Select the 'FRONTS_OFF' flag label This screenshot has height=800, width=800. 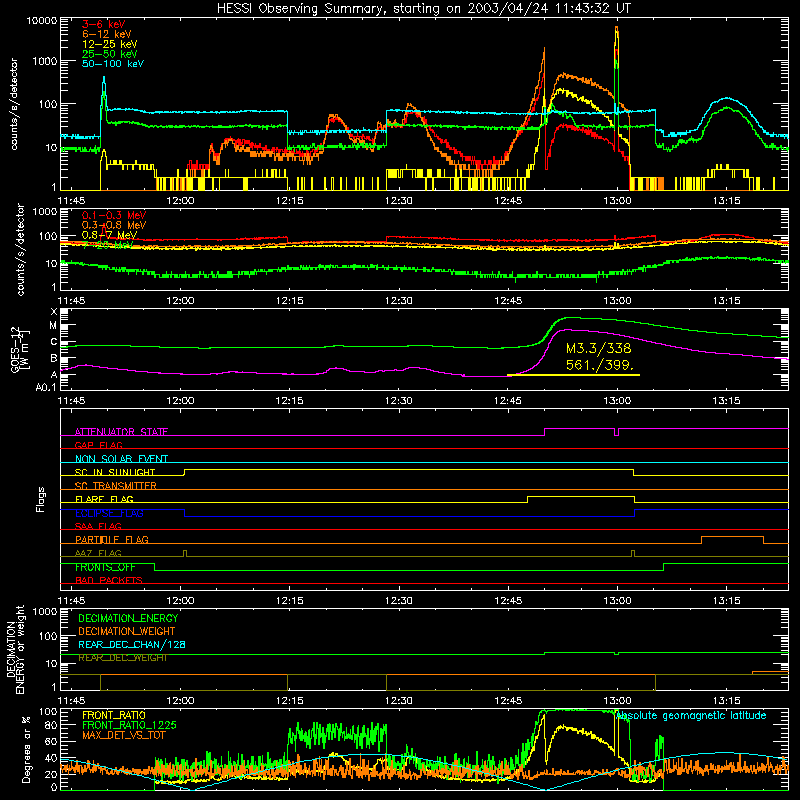point(105,567)
